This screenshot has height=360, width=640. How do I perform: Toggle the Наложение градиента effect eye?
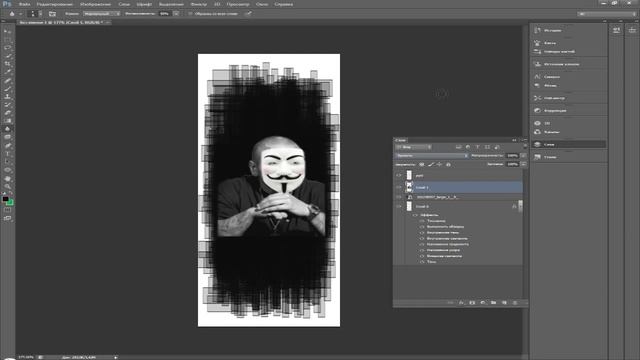[422, 244]
